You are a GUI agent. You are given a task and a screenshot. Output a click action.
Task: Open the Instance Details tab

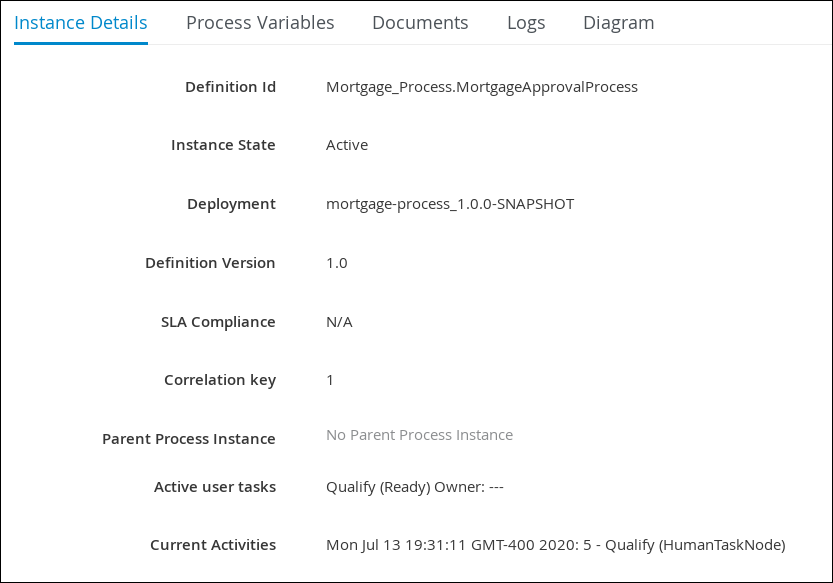[x=81, y=23]
